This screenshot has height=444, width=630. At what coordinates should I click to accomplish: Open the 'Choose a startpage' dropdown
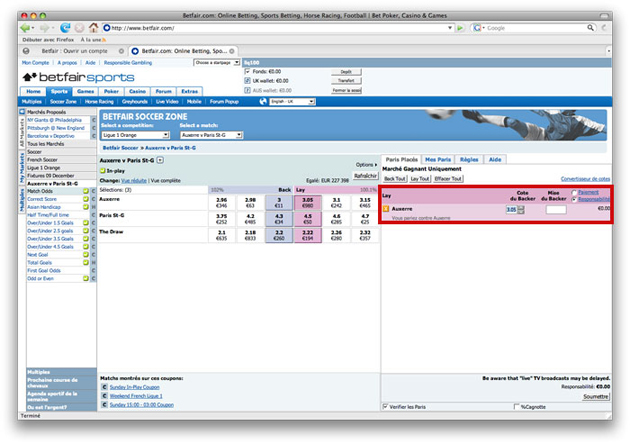coord(217,63)
